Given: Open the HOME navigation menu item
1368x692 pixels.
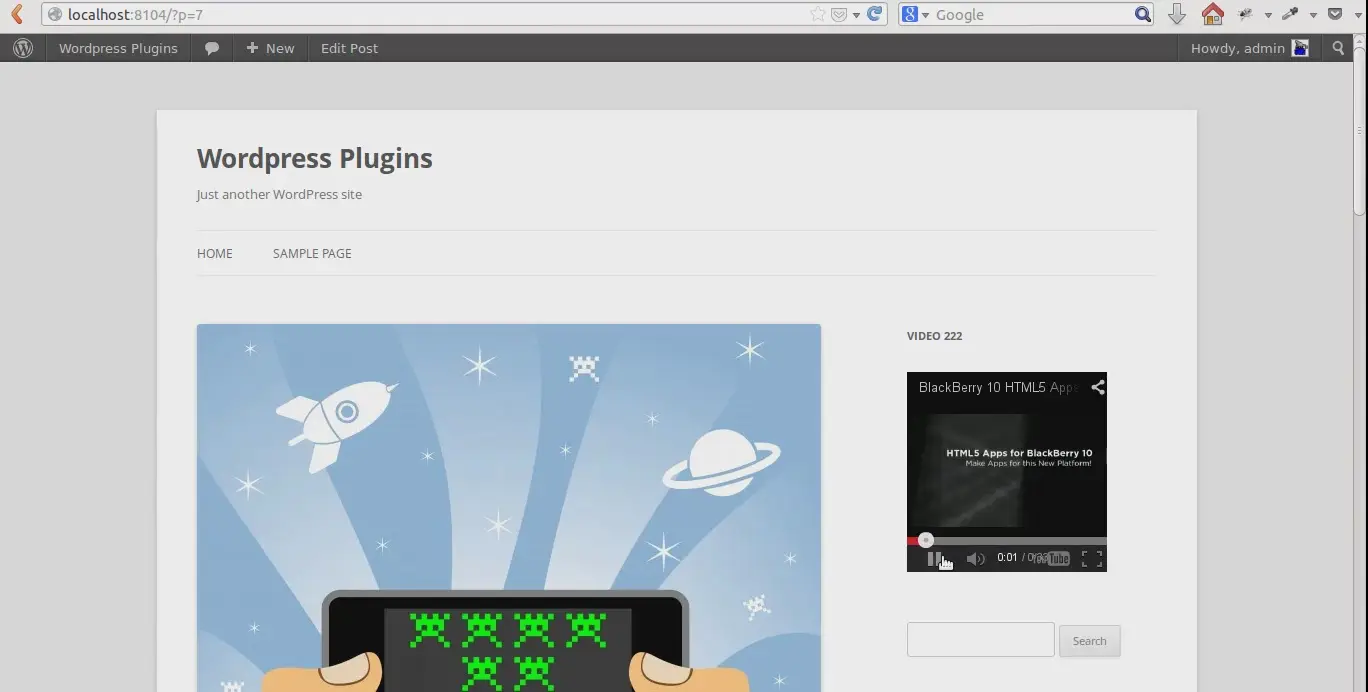Looking at the screenshot, I should [x=215, y=253].
